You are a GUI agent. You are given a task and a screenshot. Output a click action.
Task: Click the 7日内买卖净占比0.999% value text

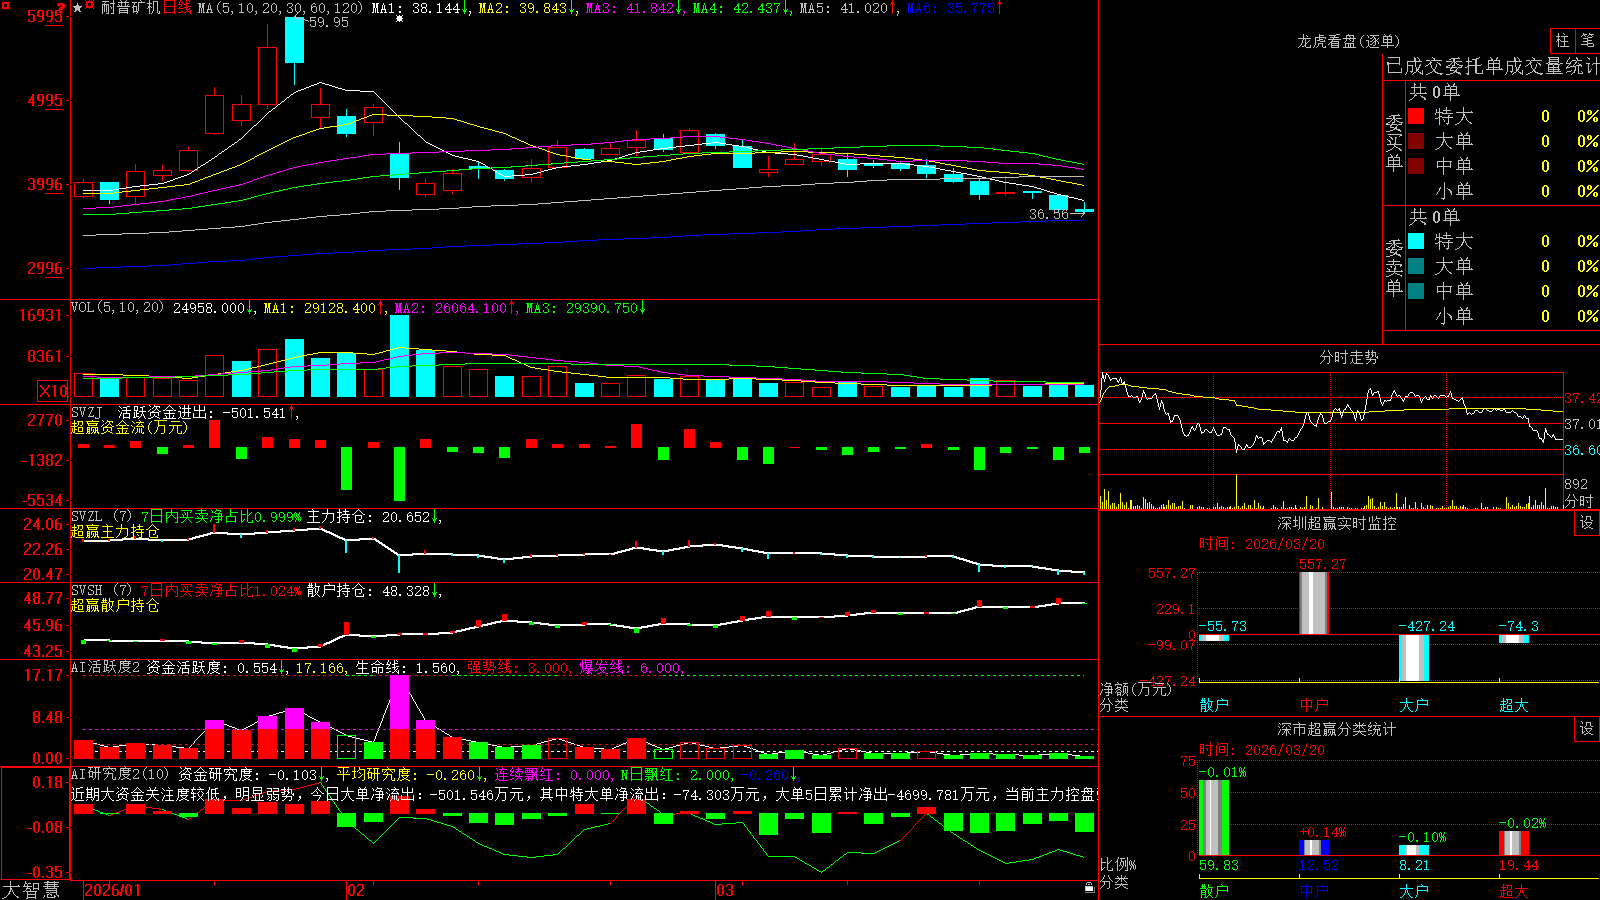tap(221, 517)
